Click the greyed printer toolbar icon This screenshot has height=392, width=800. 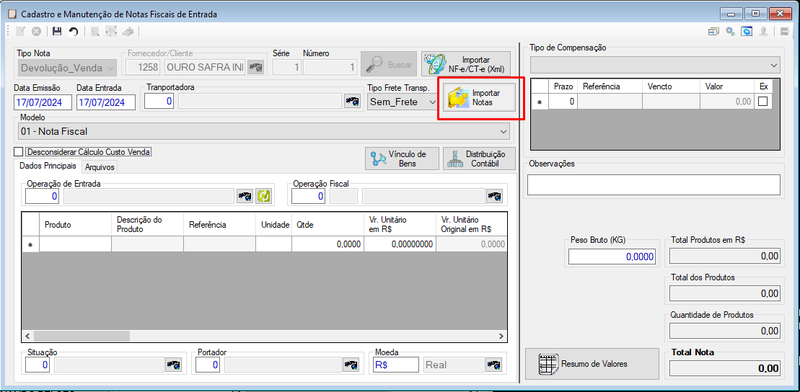coord(128,32)
